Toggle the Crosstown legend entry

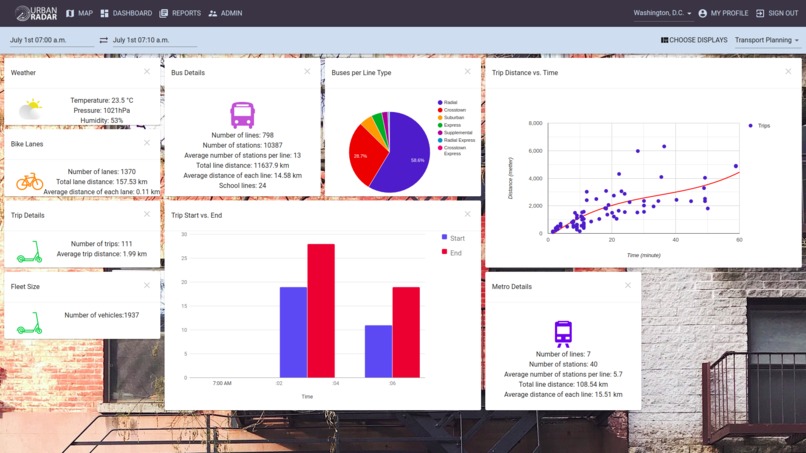(451, 110)
